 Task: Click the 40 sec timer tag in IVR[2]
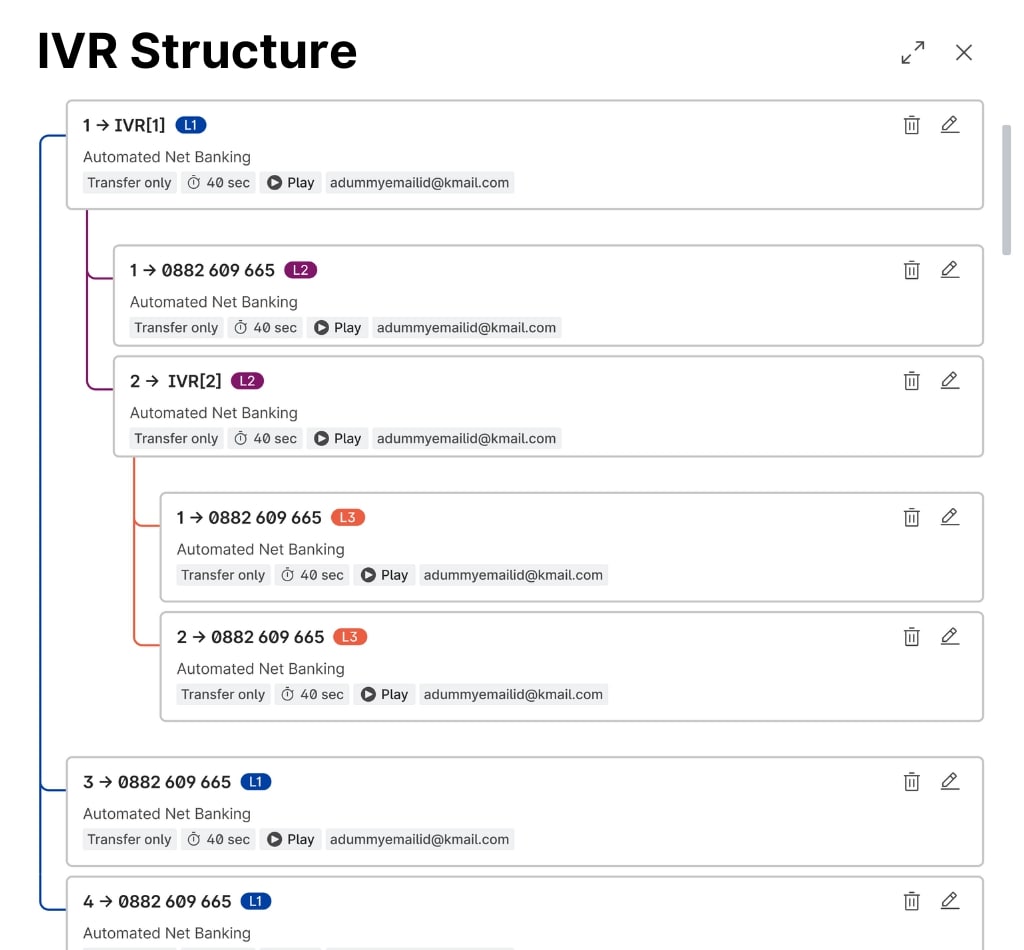265,438
